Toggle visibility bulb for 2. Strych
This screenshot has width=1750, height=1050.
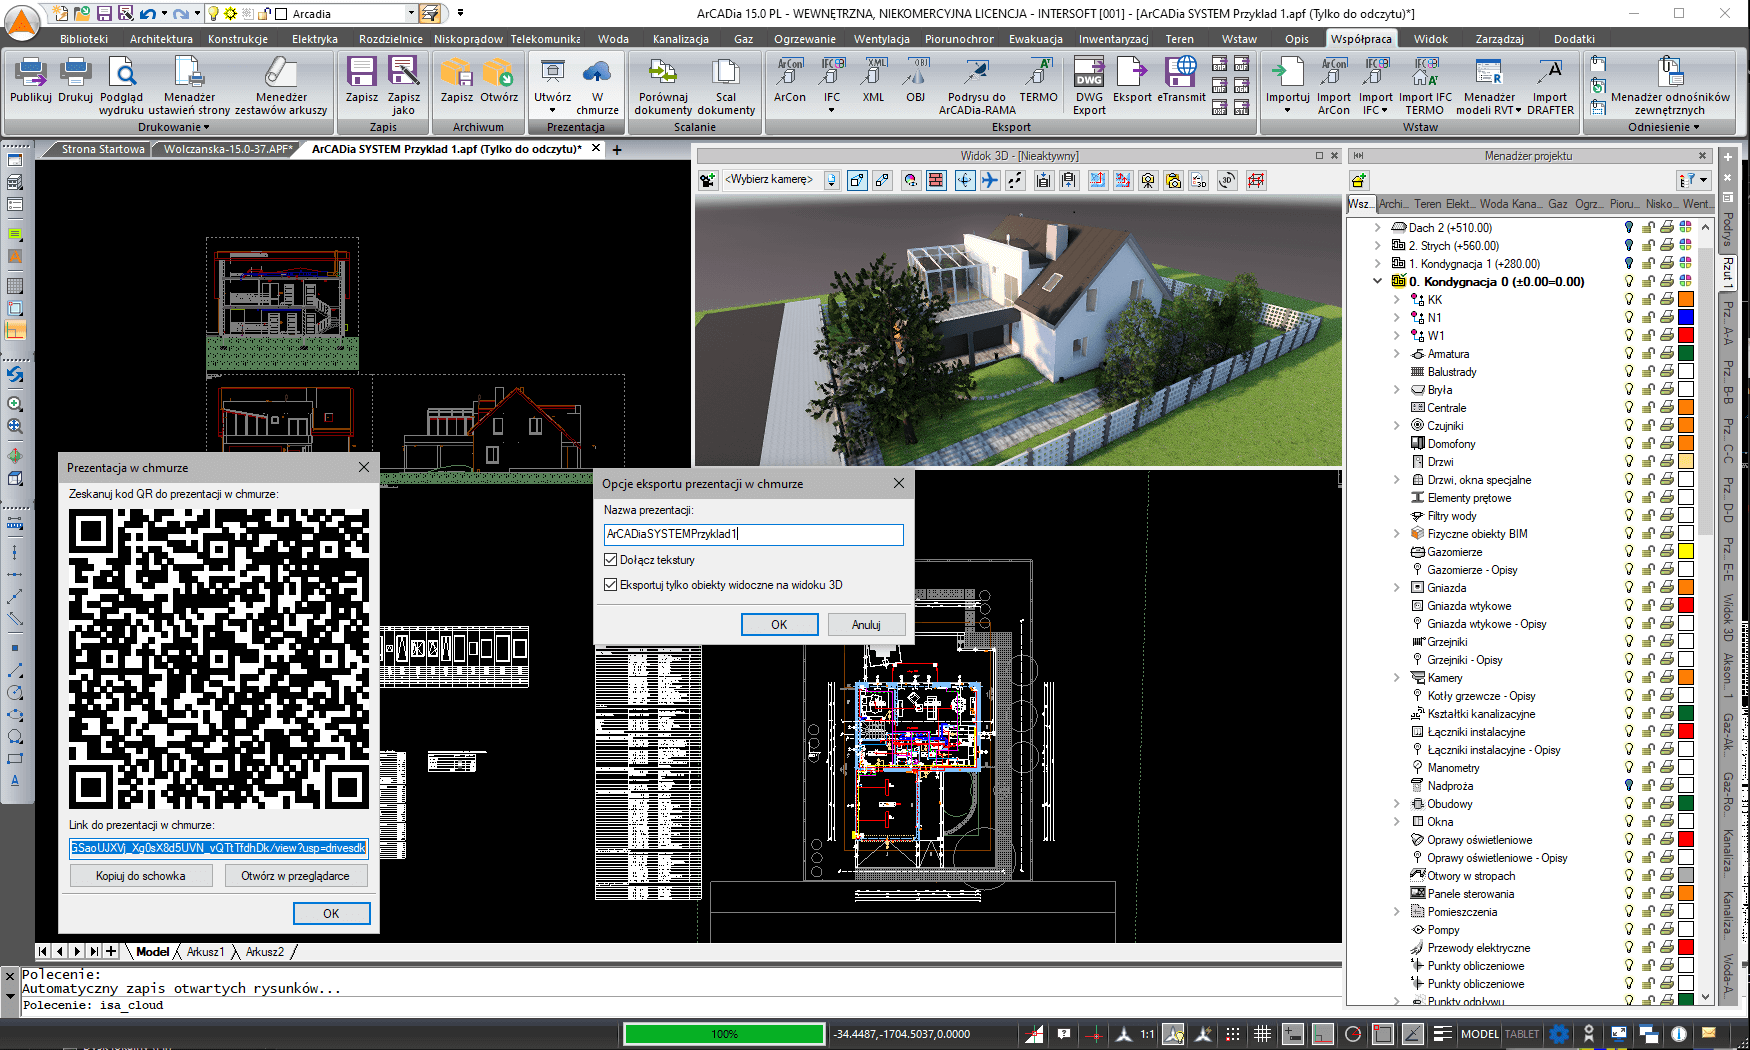1629,246
